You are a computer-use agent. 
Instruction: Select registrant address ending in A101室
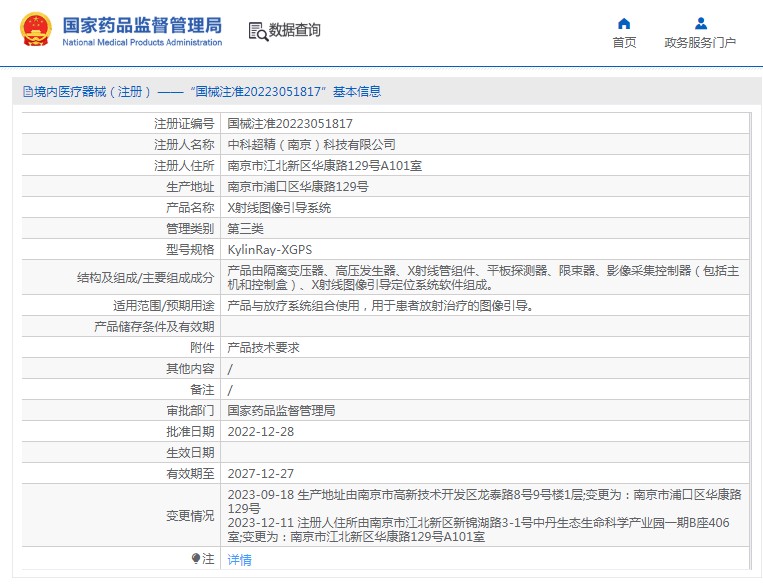[325, 166]
